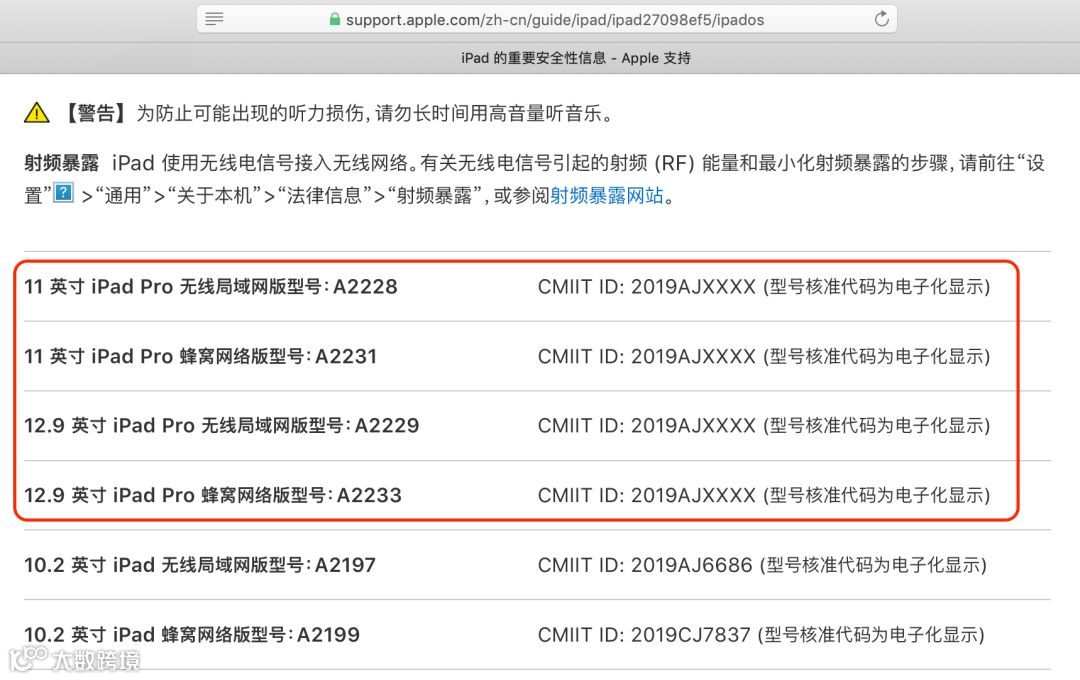The width and height of the screenshot is (1080, 680).
Task: Select the iPad 的重要安全性信息 tab
Action: coord(576,58)
